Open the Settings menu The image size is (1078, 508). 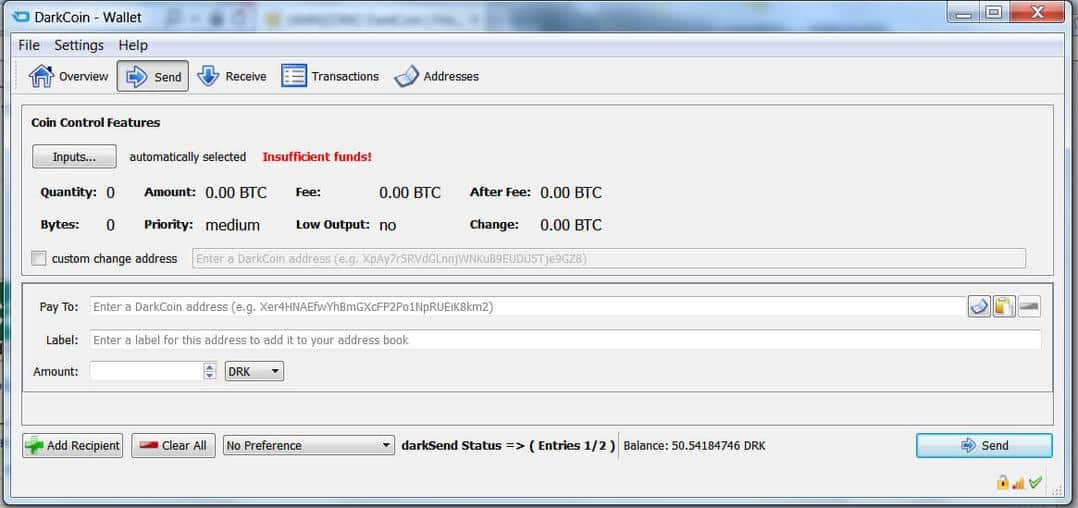pos(79,45)
